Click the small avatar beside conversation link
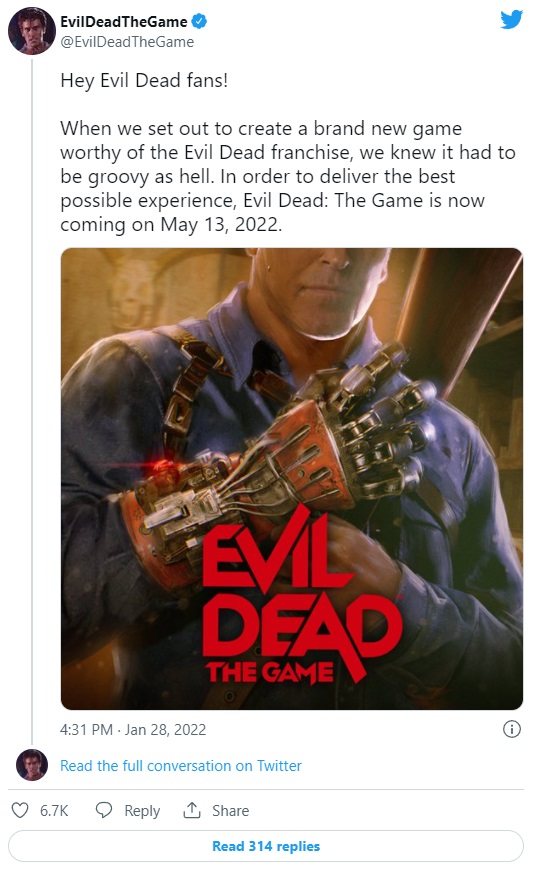535x873 pixels. (x=32, y=765)
